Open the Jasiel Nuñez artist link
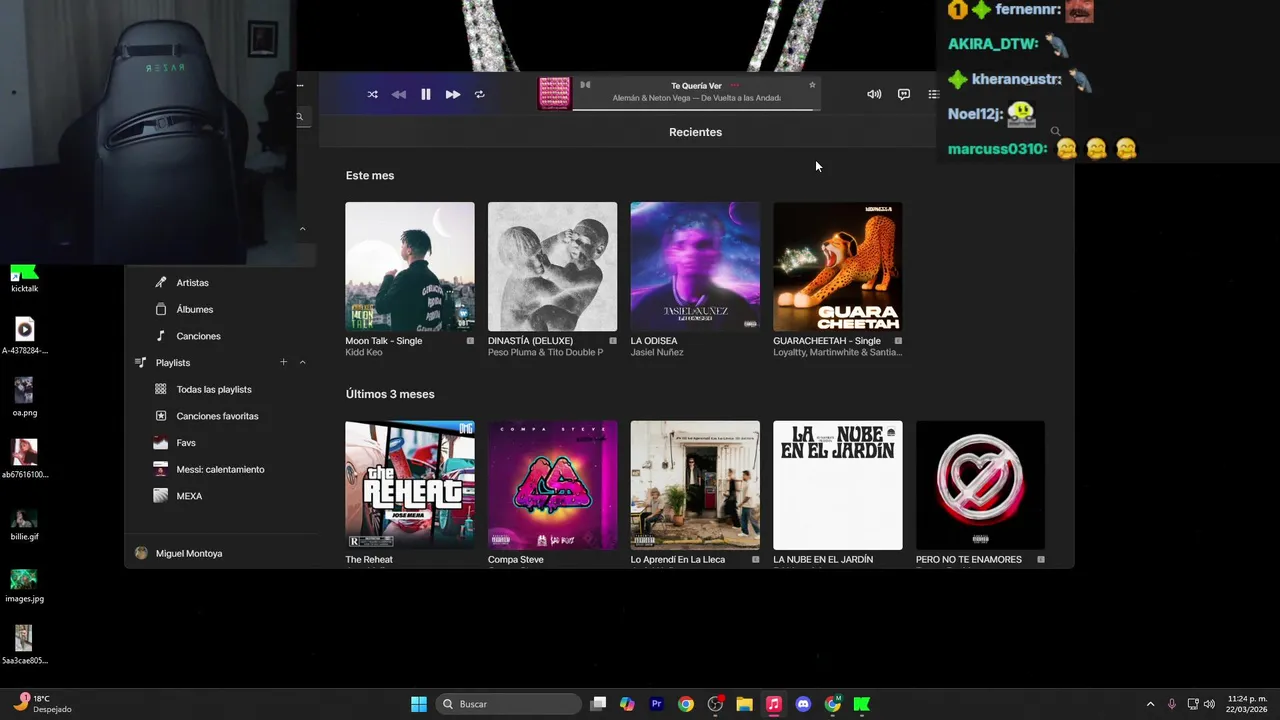The image size is (1280, 720). pos(656,352)
